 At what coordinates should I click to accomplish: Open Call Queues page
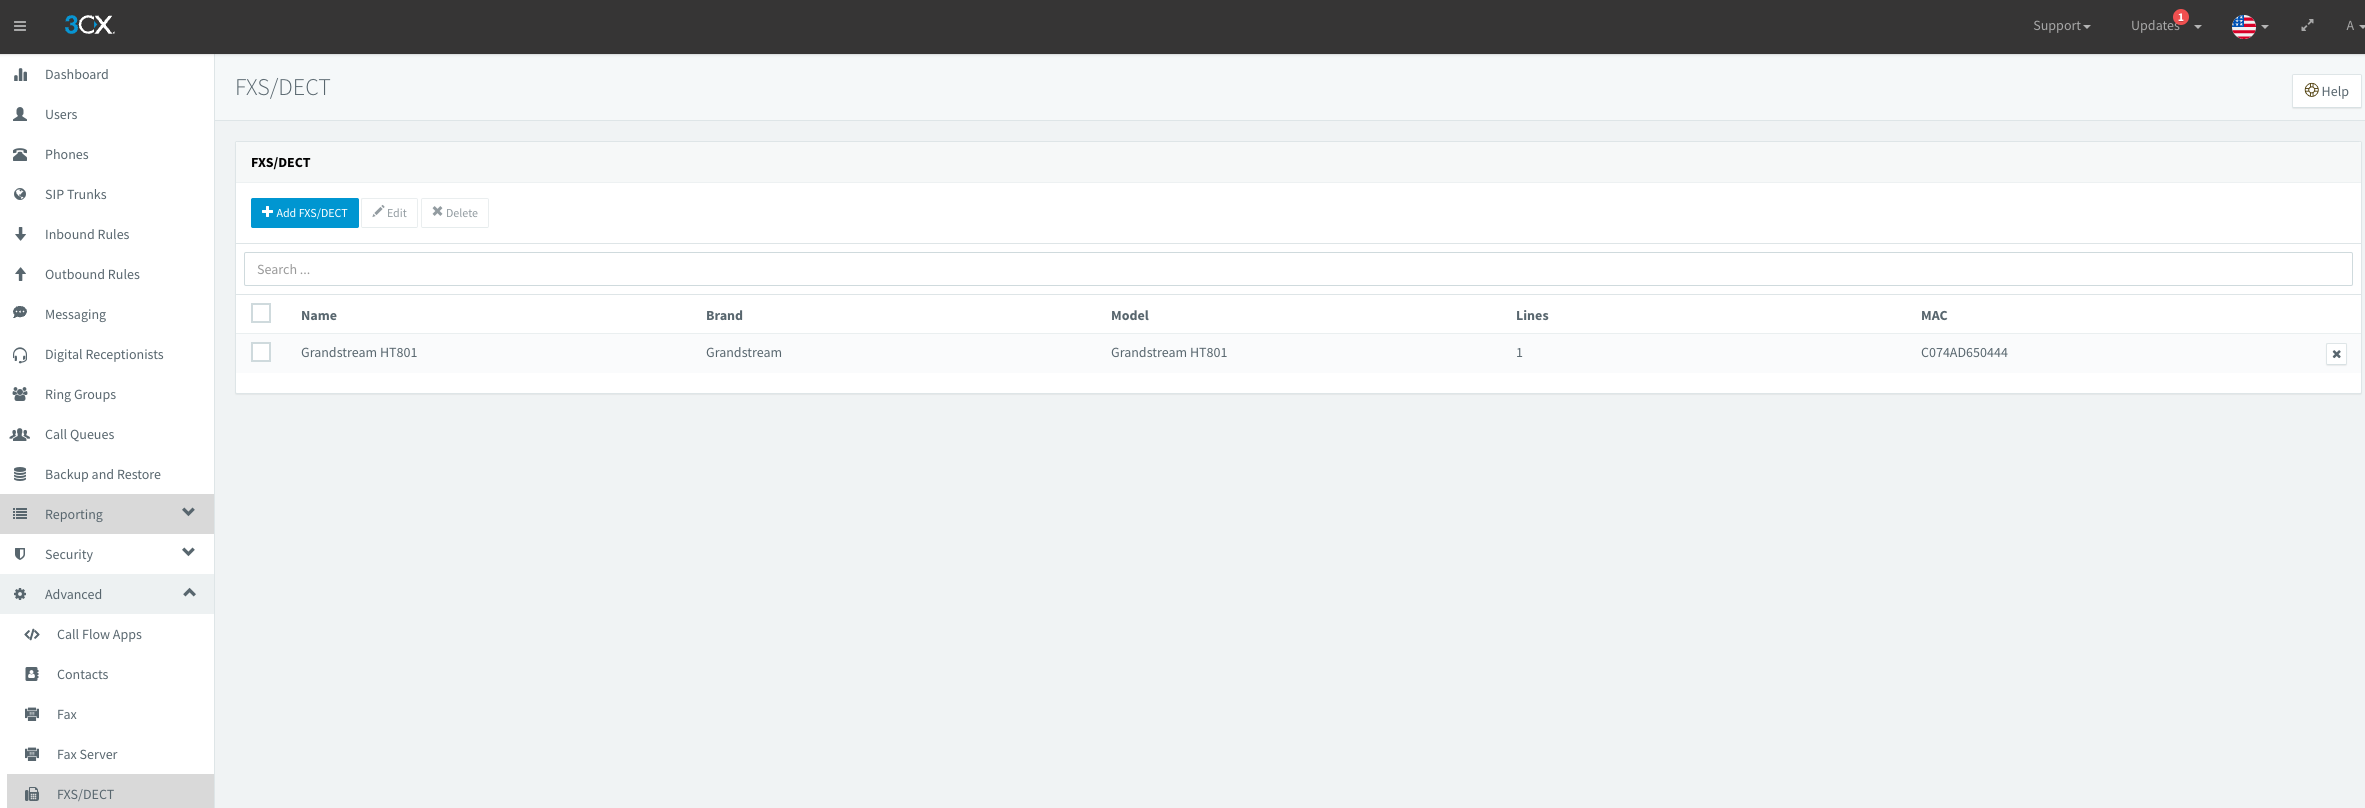coord(80,434)
